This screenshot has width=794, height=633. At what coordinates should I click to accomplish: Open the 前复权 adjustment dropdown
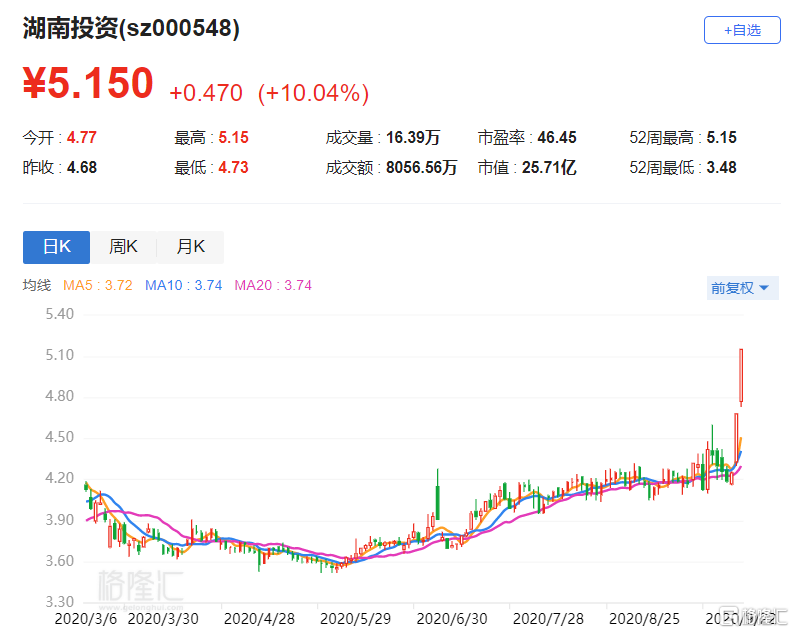pos(742,288)
